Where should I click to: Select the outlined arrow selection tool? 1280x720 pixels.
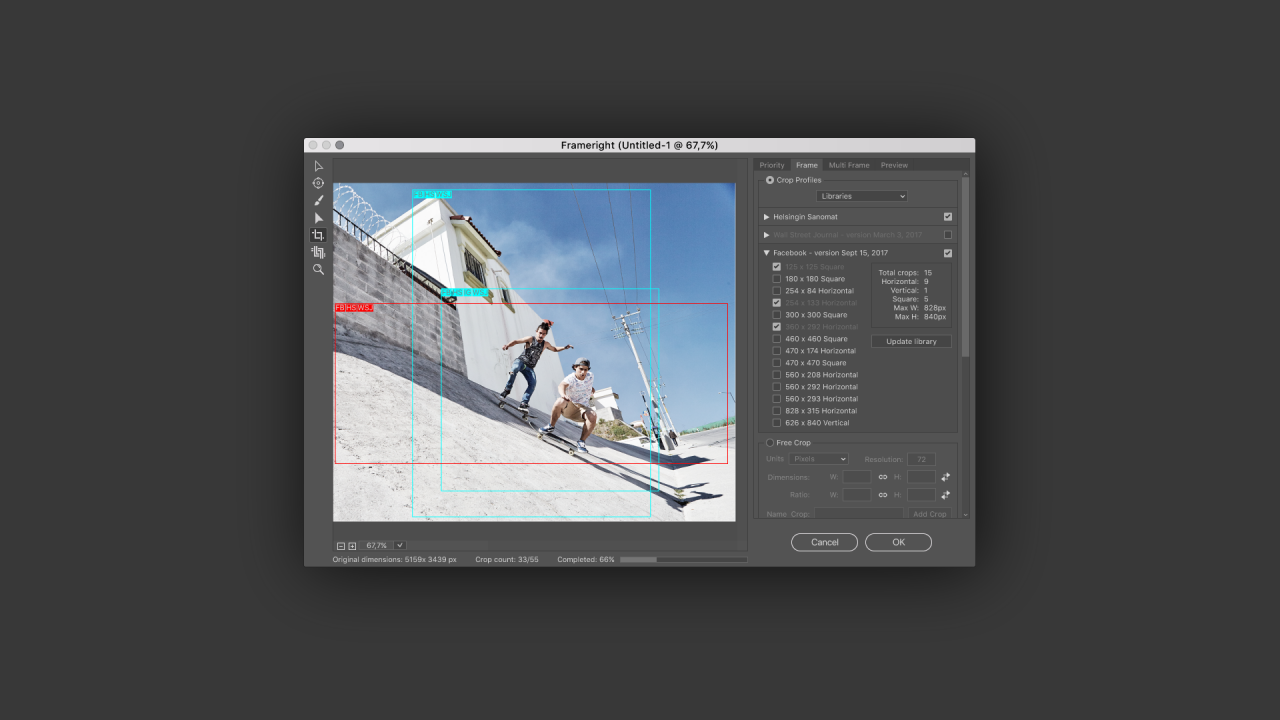pos(319,166)
